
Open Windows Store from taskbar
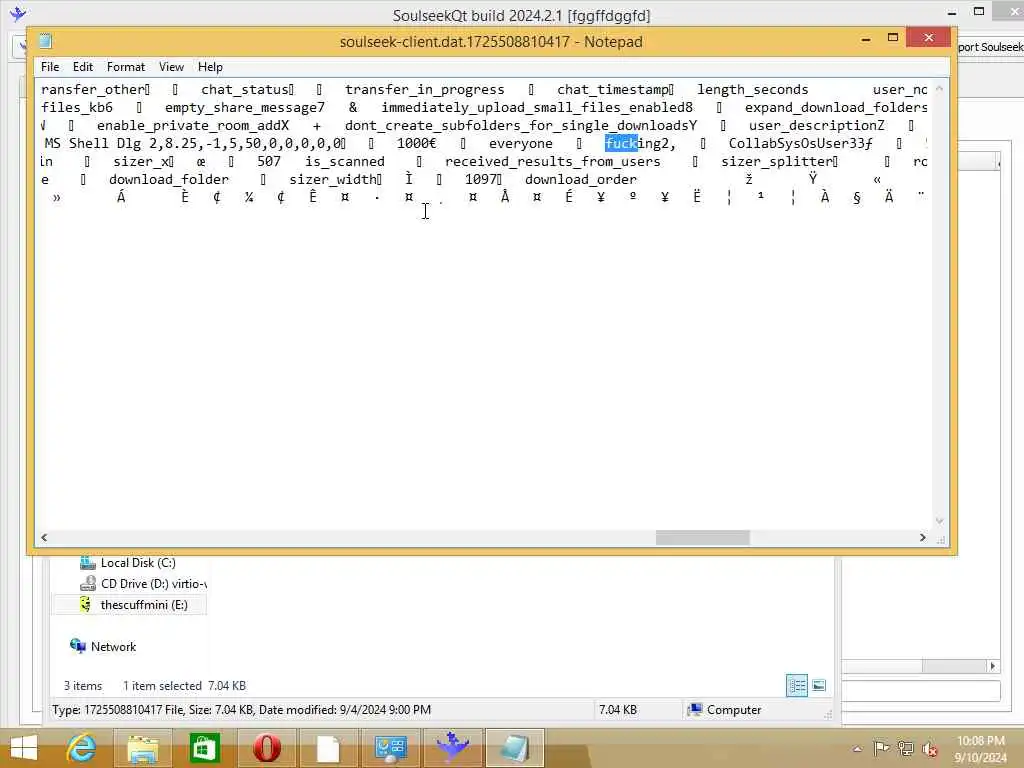(x=204, y=748)
